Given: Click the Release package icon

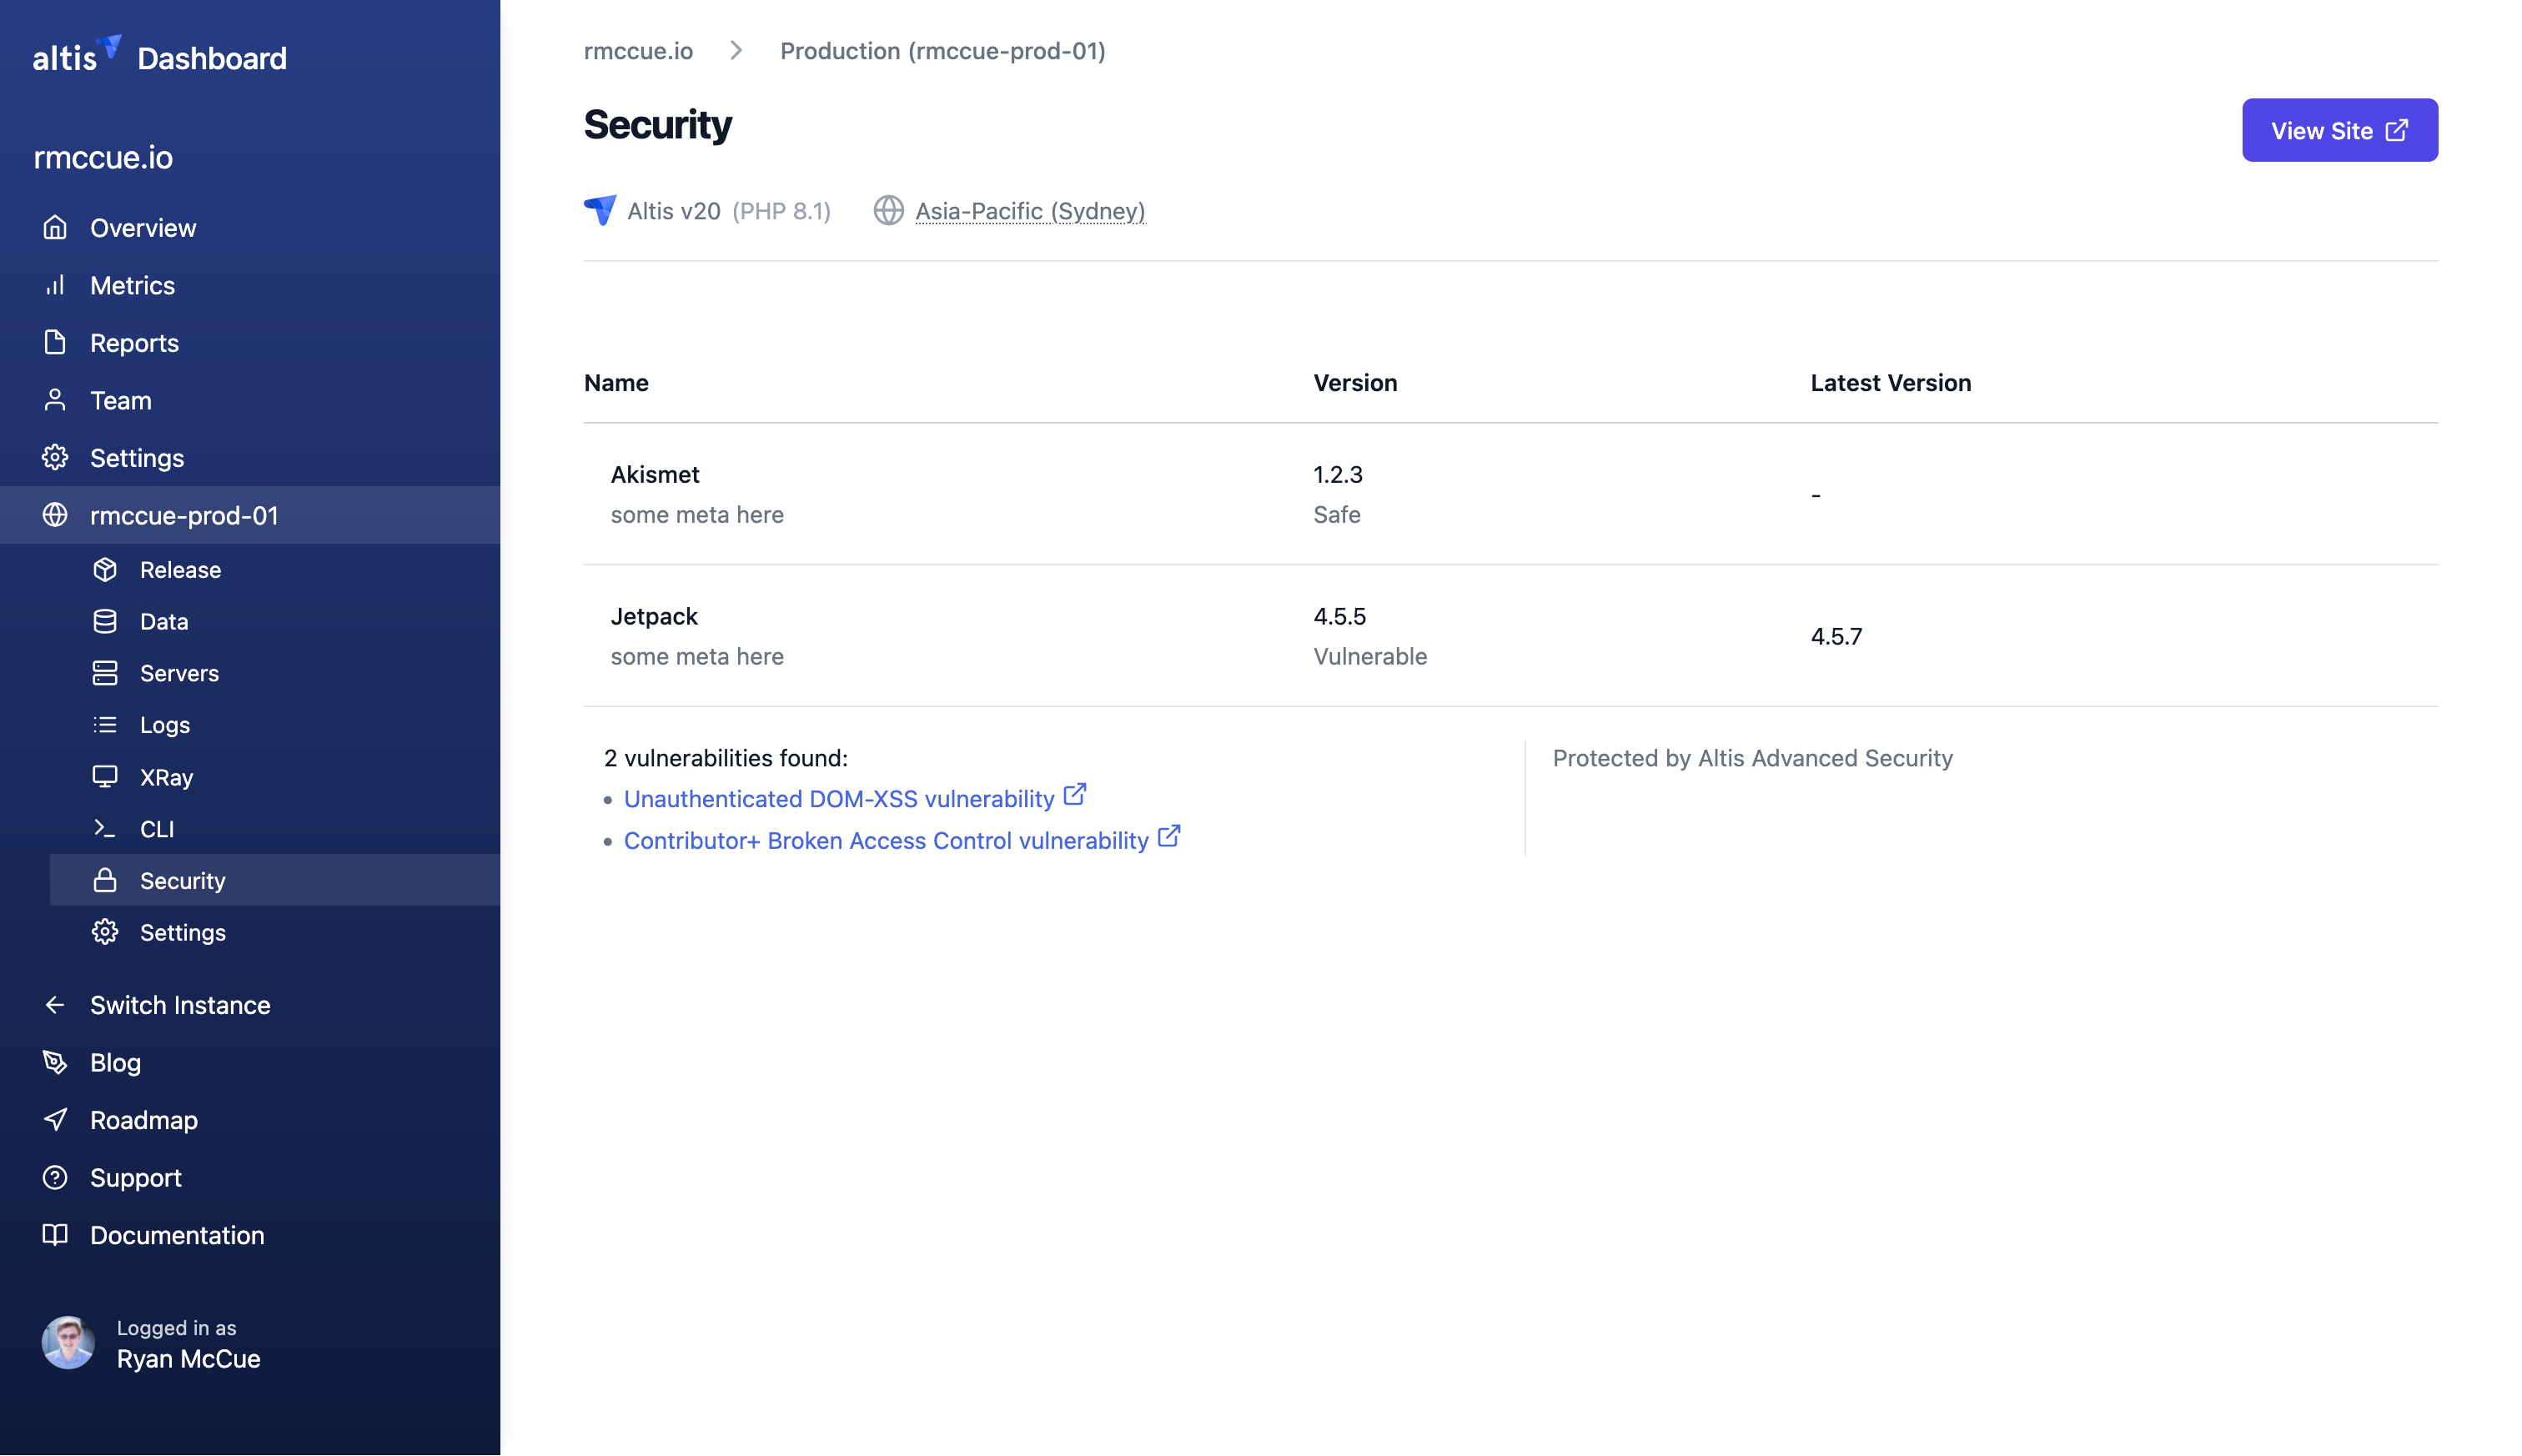Looking at the screenshot, I should click(106, 569).
